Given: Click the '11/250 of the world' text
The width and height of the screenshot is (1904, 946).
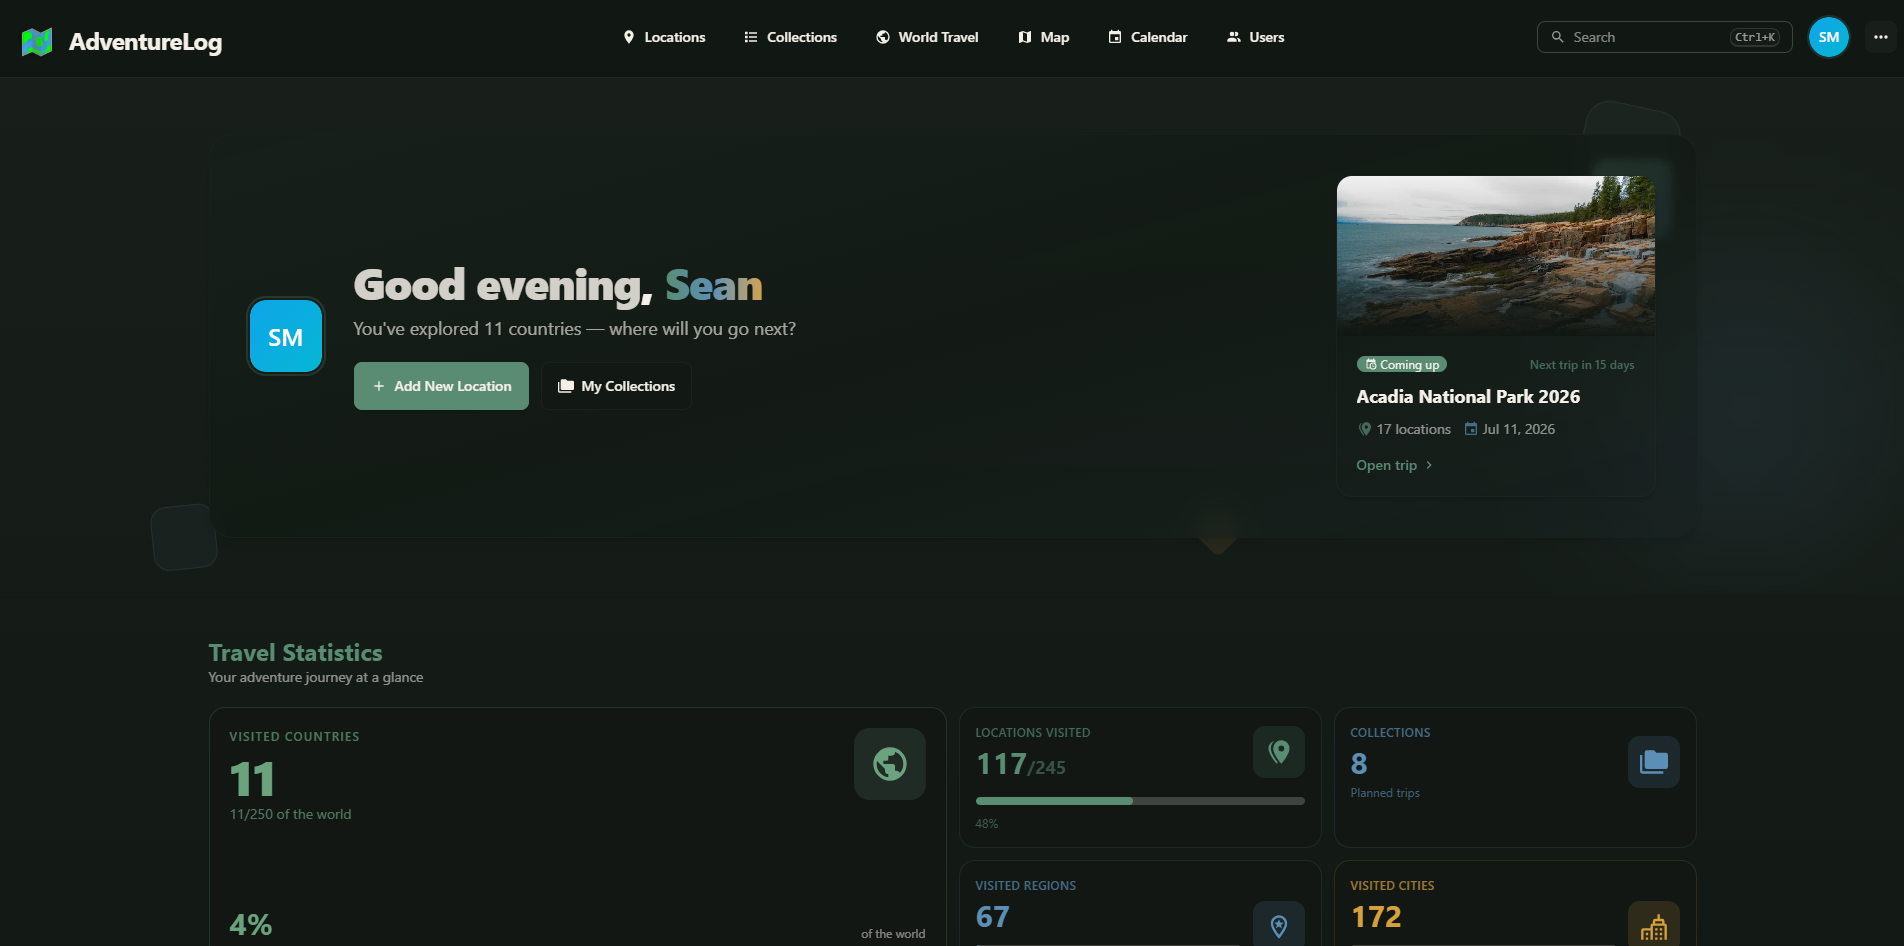Looking at the screenshot, I should [x=290, y=814].
